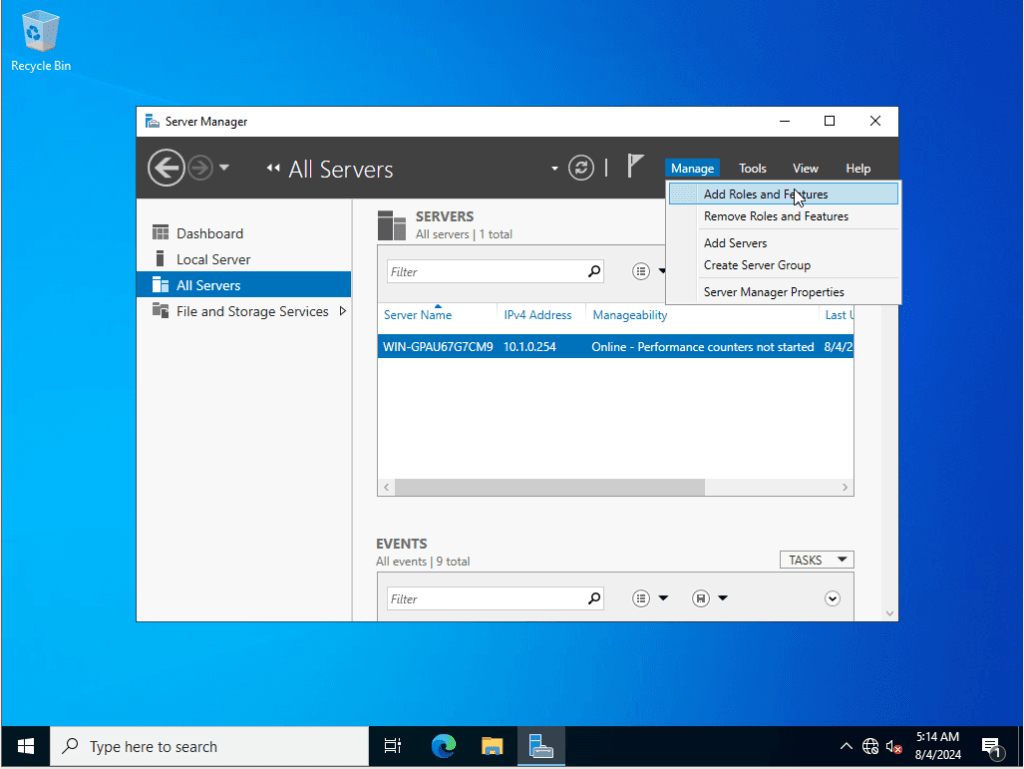1024x769 pixels.
Task: Click the Events saved queries disk icon
Action: [701, 598]
